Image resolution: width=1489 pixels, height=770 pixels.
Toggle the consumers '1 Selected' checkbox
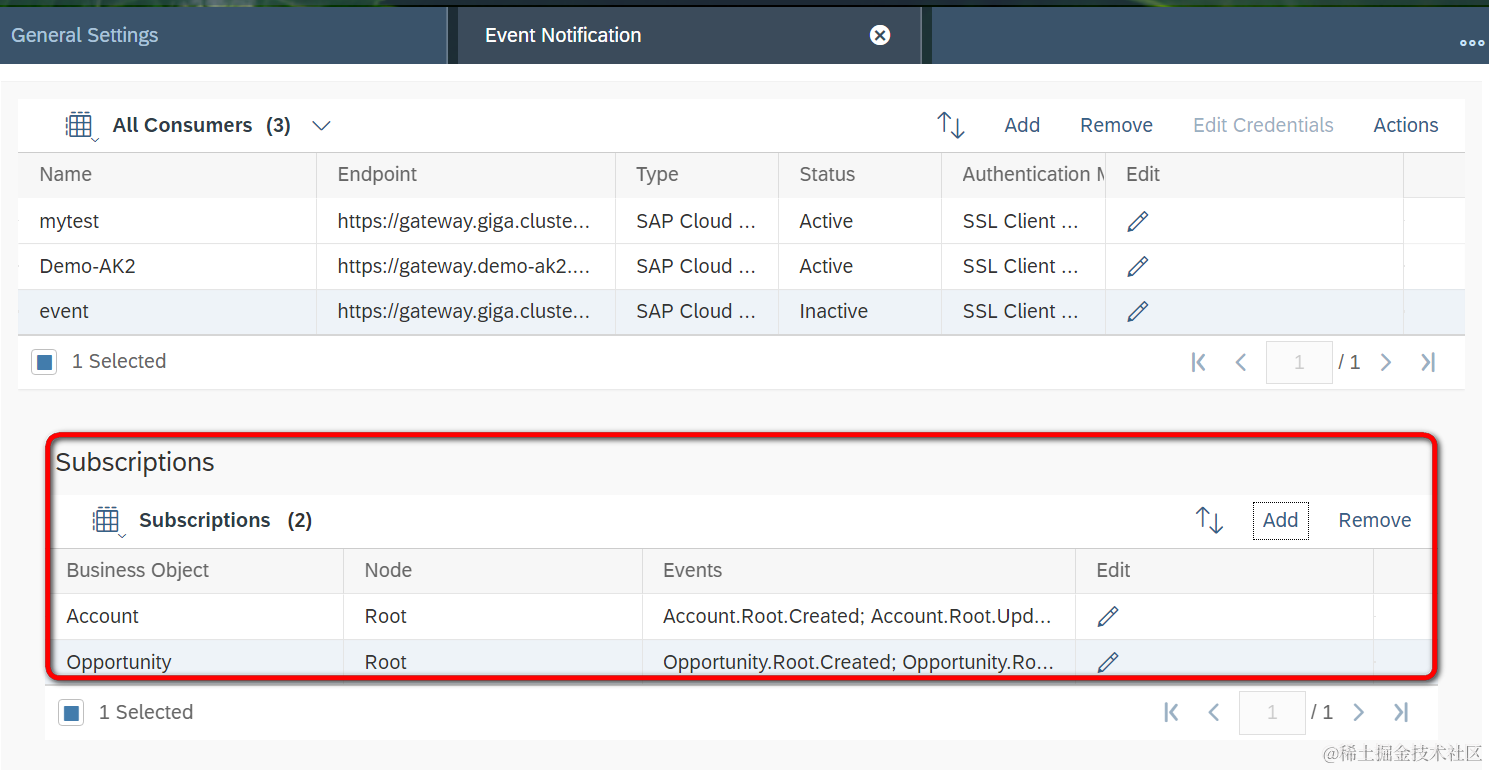(44, 362)
